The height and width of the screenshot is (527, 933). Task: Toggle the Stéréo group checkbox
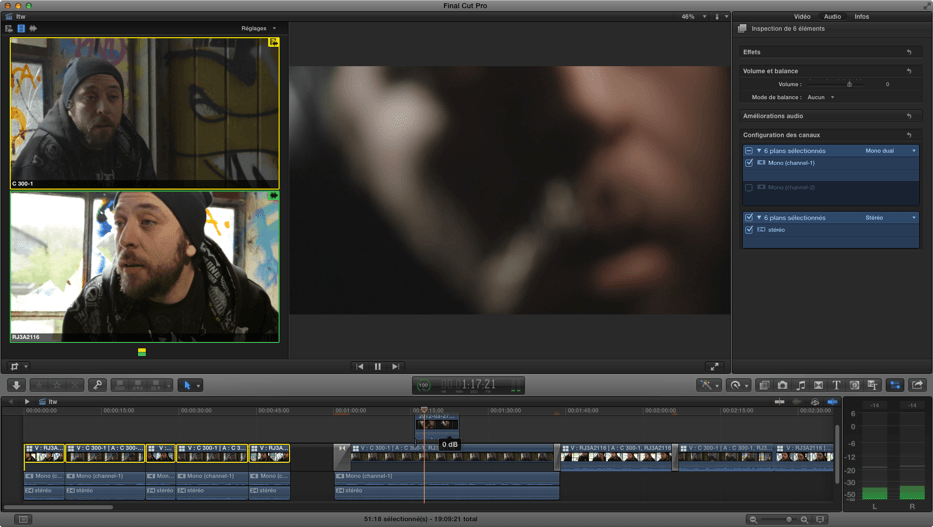(749, 218)
